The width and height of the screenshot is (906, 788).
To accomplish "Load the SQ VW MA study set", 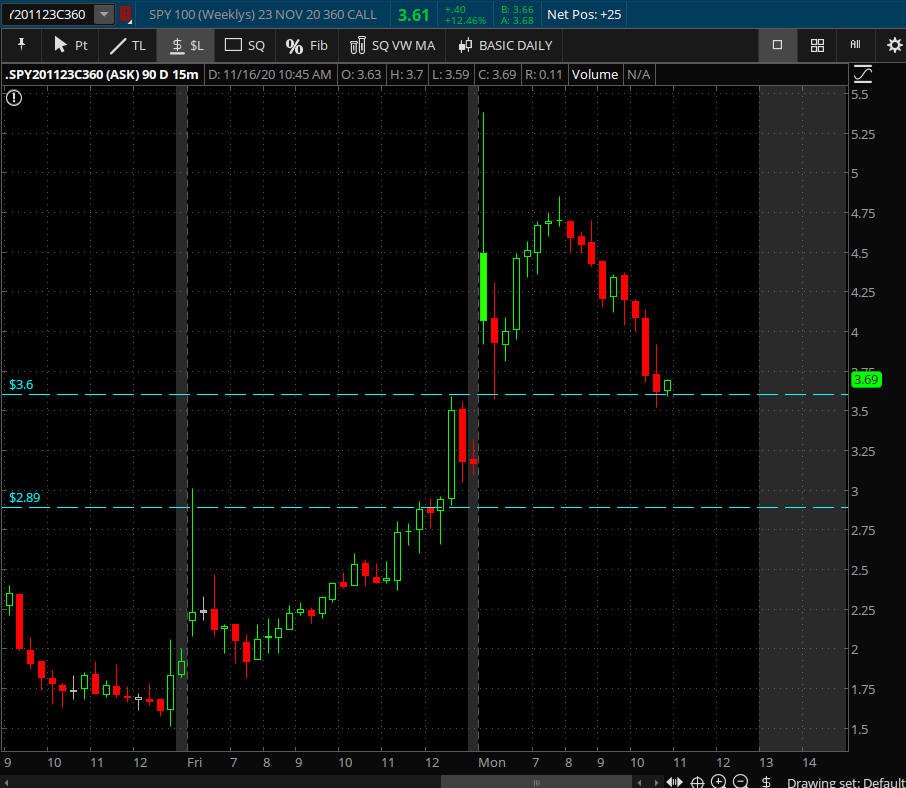I will pos(392,45).
